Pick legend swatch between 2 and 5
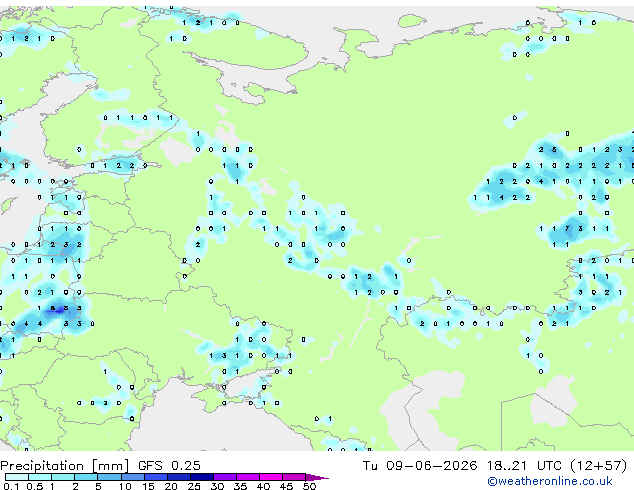Screen dimensions: 634x490 click(86, 477)
